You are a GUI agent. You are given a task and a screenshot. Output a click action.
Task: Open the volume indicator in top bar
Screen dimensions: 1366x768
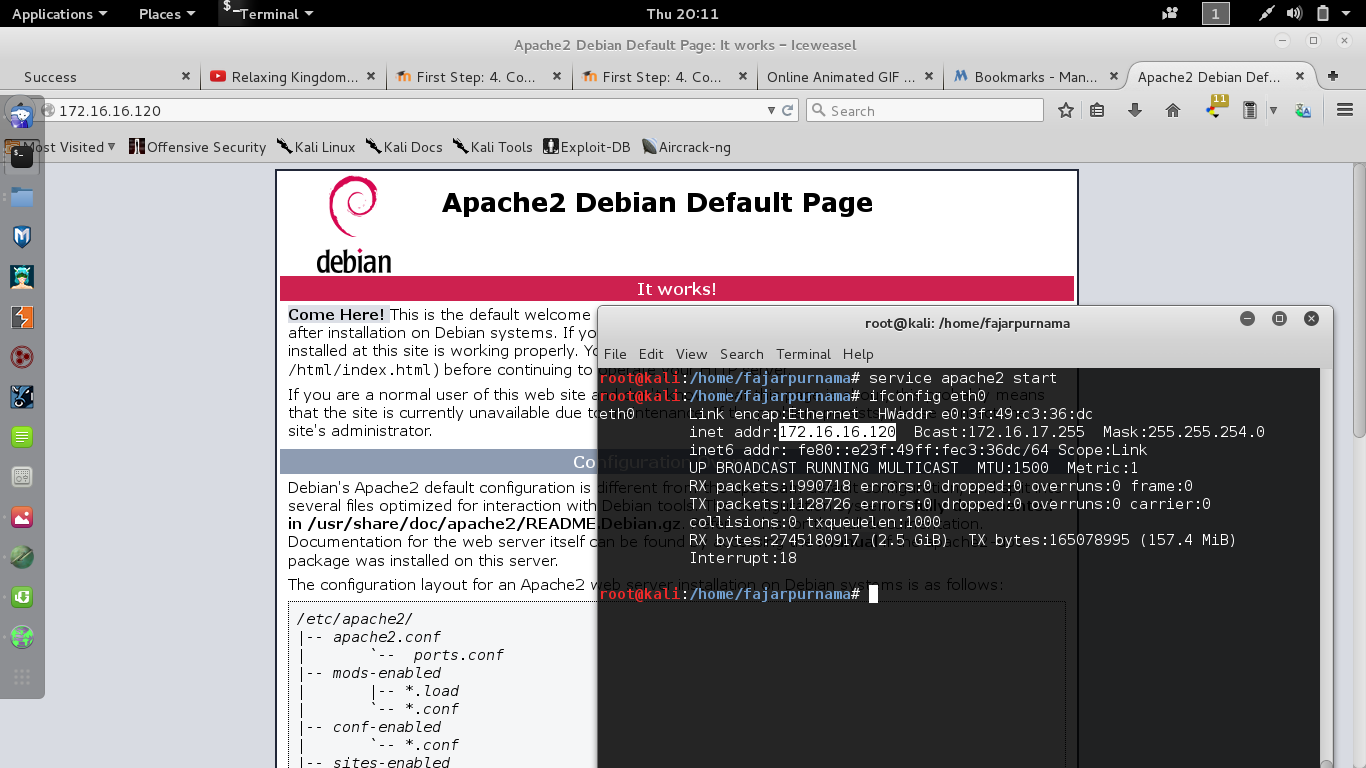coord(1295,14)
